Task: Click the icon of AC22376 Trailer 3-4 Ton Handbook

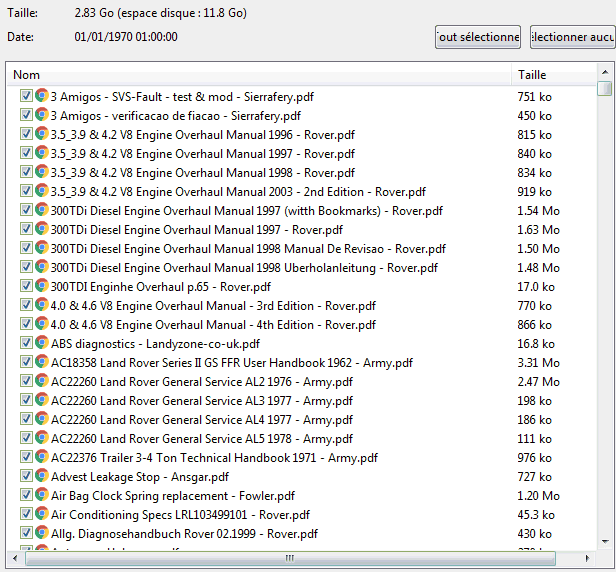Action: (x=42, y=457)
